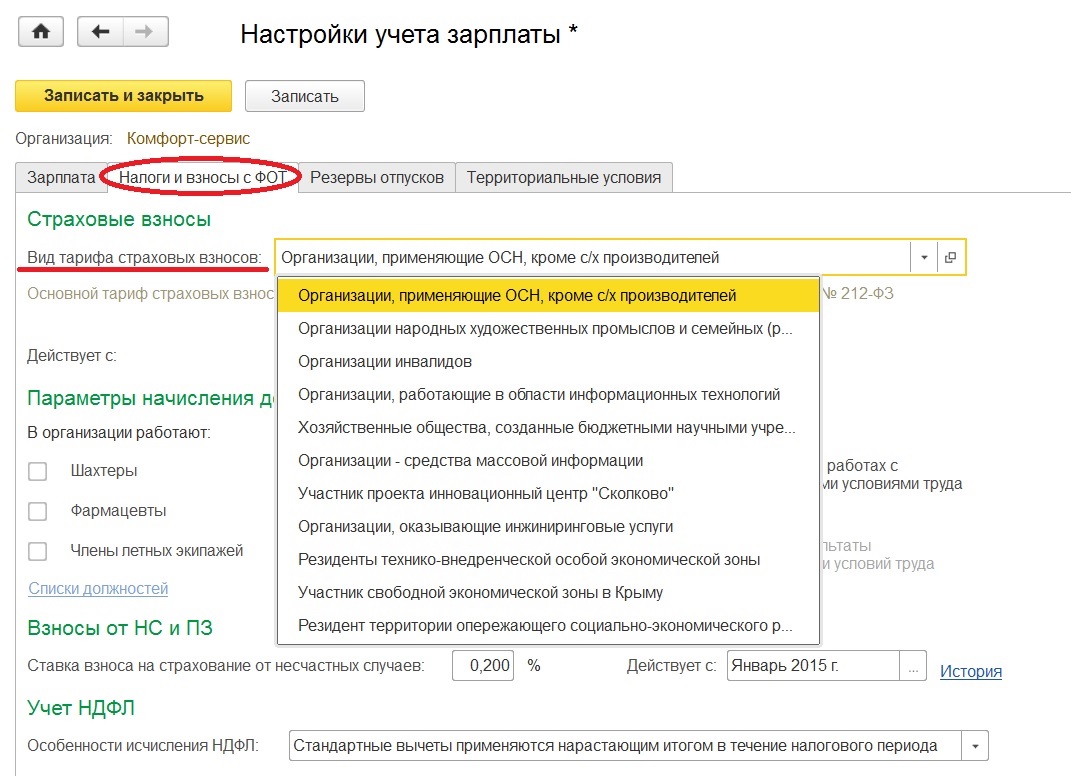Click the Home icon button
The image size is (1071, 776).
41,32
